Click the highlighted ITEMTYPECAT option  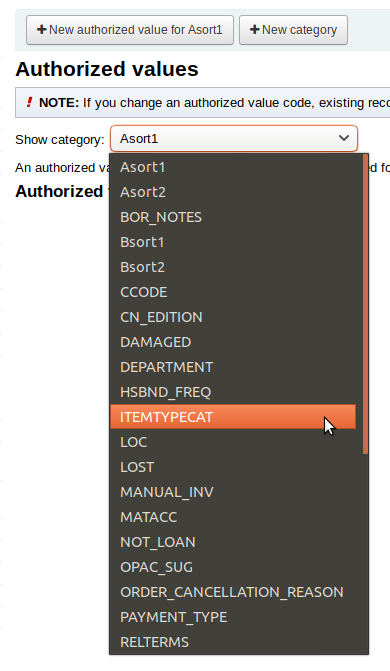(x=233, y=417)
